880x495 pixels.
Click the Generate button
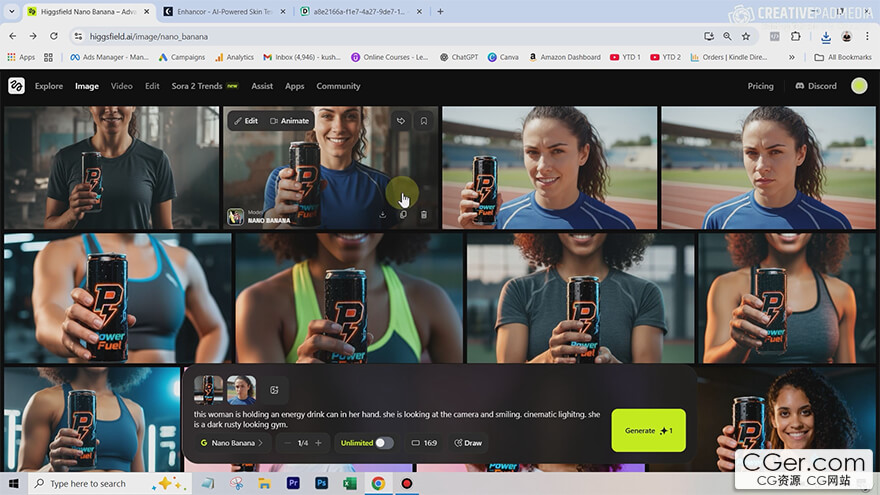coord(648,430)
